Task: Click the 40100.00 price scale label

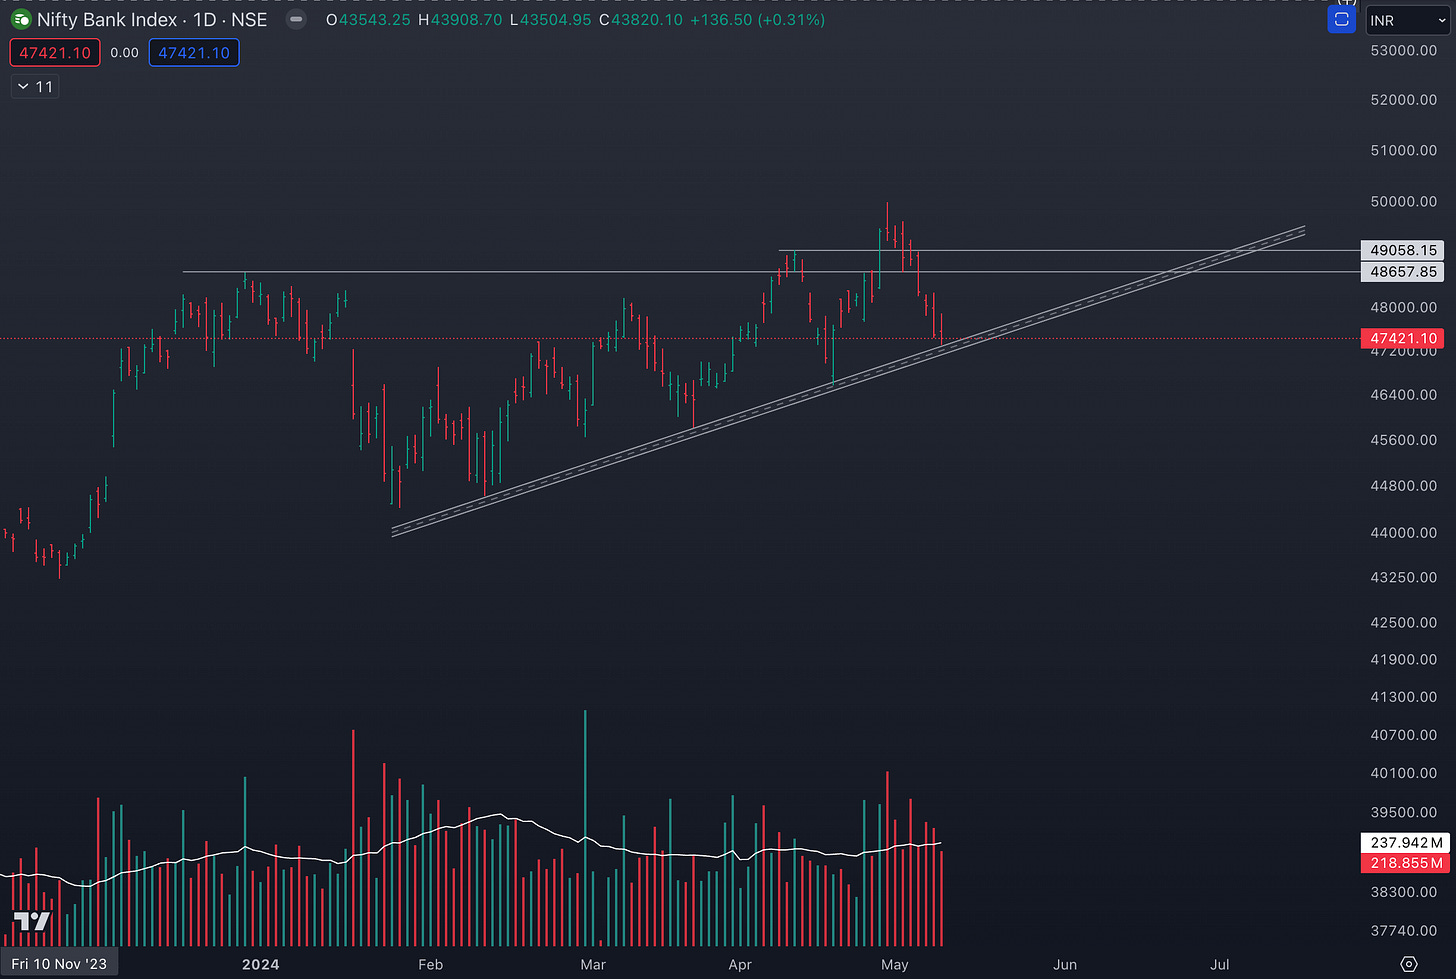Action: (x=1403, y=773)
